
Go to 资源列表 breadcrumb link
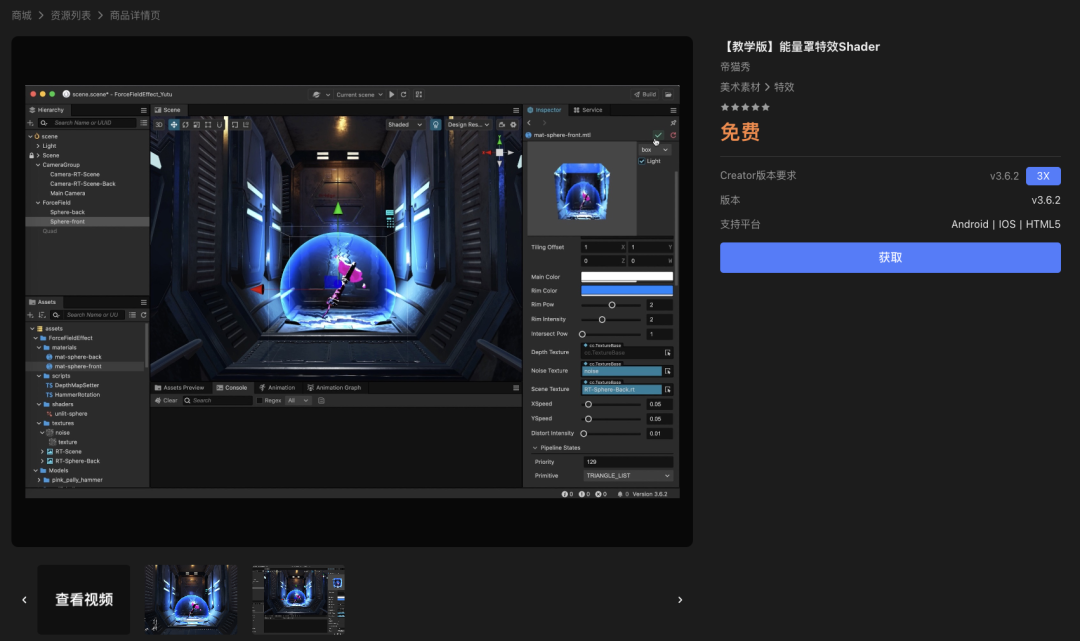70,15
